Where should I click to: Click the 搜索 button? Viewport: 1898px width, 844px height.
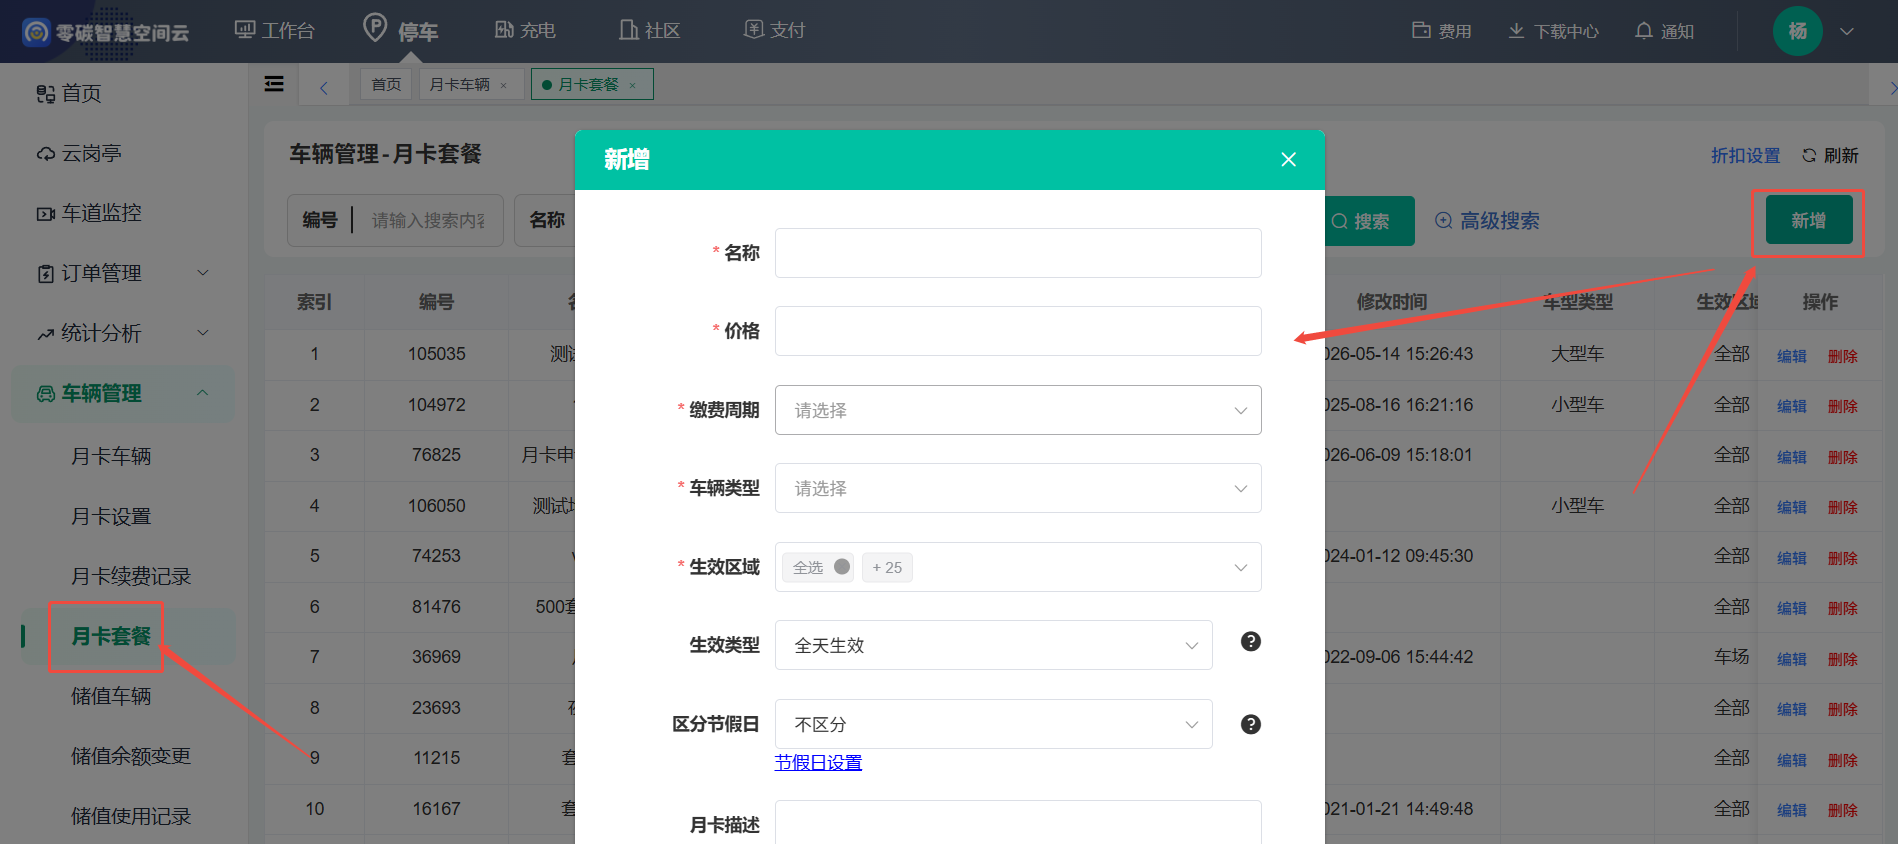coord(1369,221)
